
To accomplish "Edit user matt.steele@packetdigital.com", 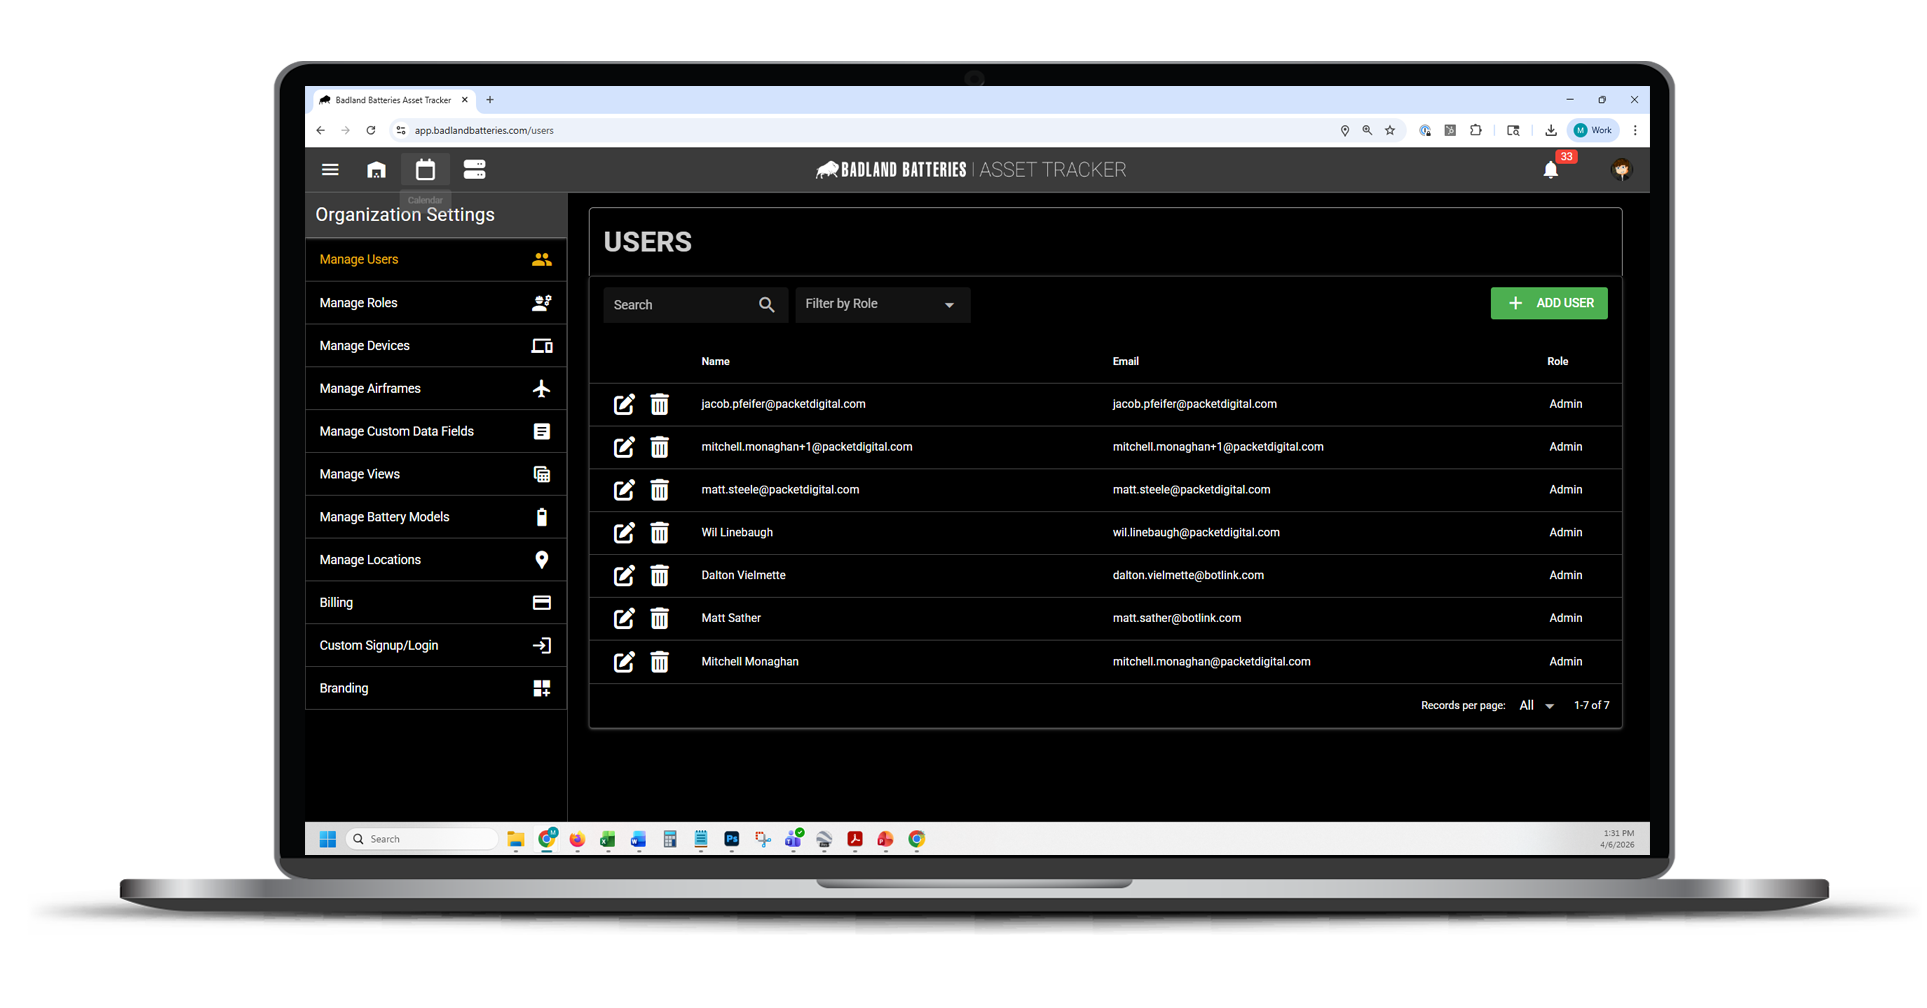I will pos(624,490).
